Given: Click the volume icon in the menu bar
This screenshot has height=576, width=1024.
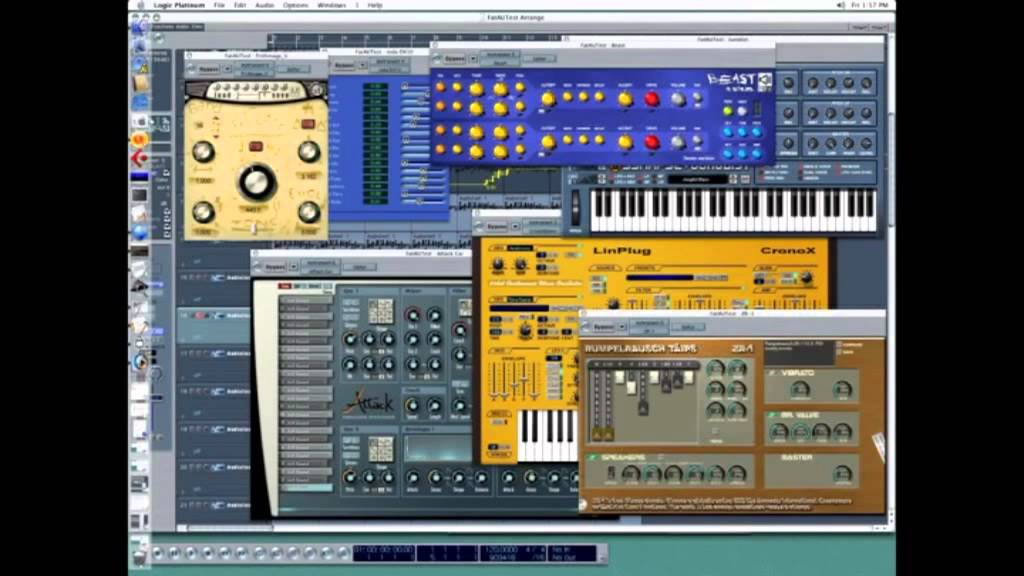Looking at the screenshot, I should pos(840,5).
